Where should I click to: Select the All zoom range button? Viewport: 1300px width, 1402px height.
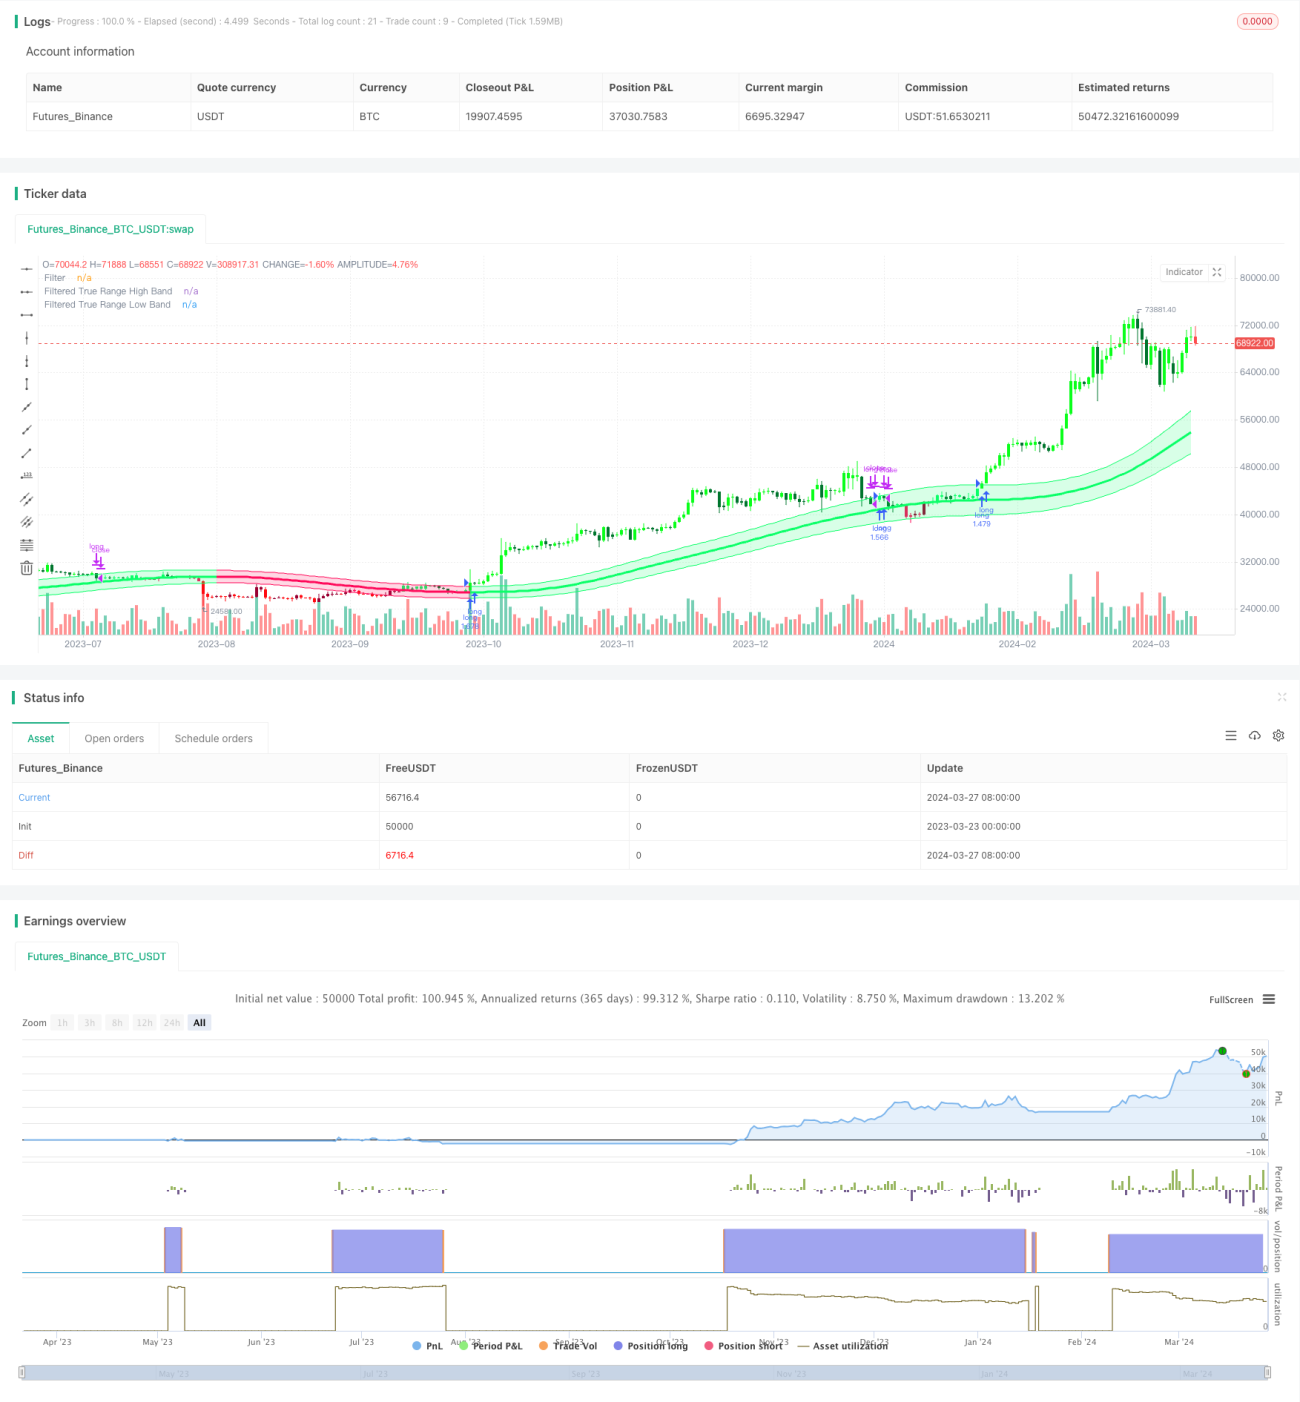tap(200, 1023)
